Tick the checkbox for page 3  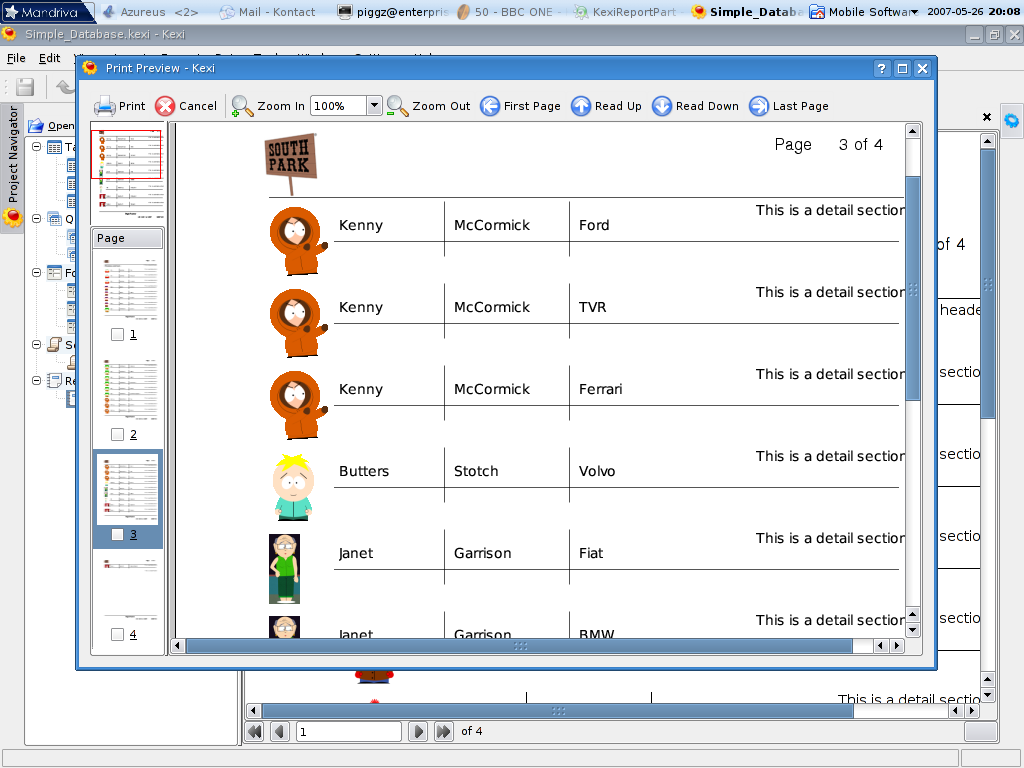(x=118, y=534)
